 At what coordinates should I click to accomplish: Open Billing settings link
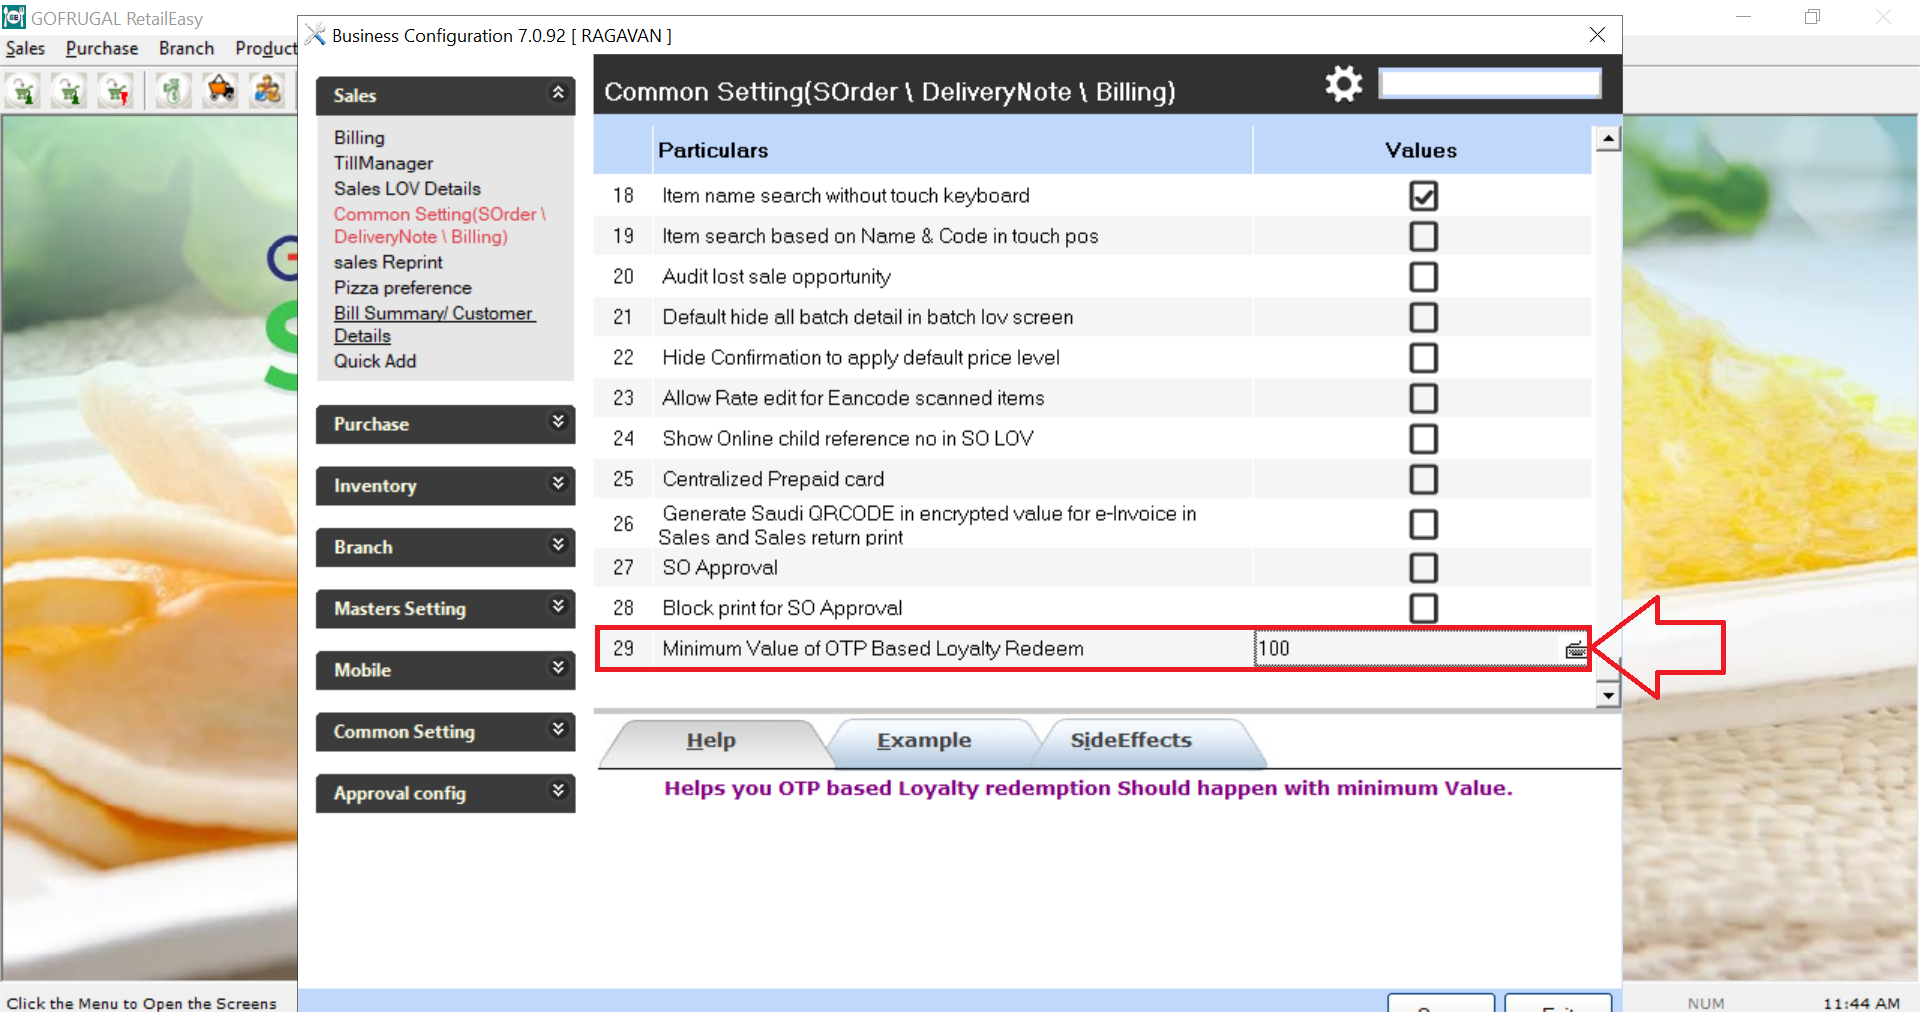click(x=359, y=138)
